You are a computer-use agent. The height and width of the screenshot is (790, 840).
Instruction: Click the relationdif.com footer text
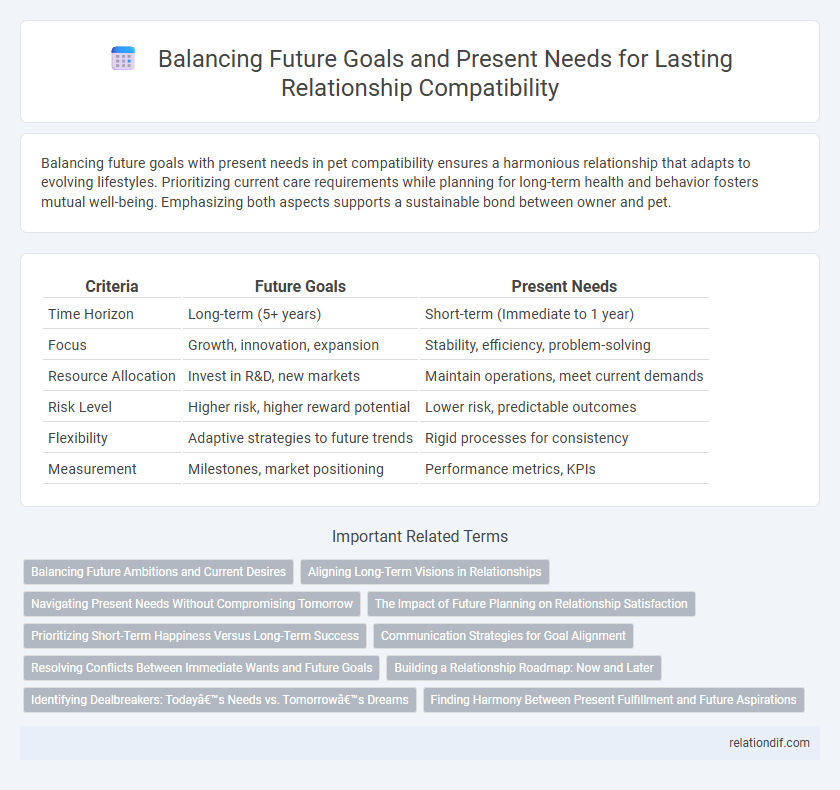point(772,743)
